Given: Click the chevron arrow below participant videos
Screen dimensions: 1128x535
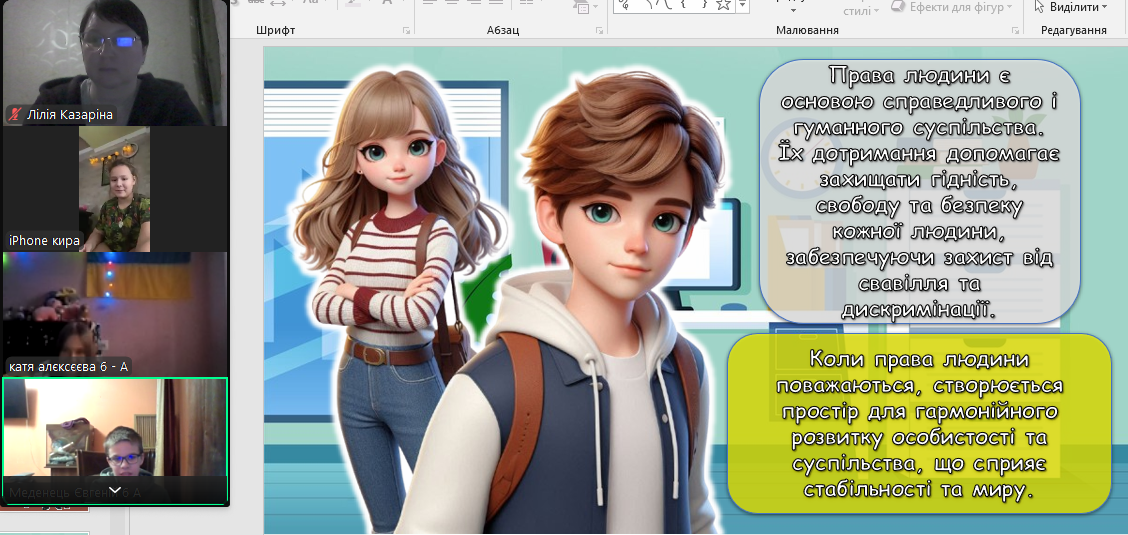Looking at the screenshot, I should click(115, 490).
